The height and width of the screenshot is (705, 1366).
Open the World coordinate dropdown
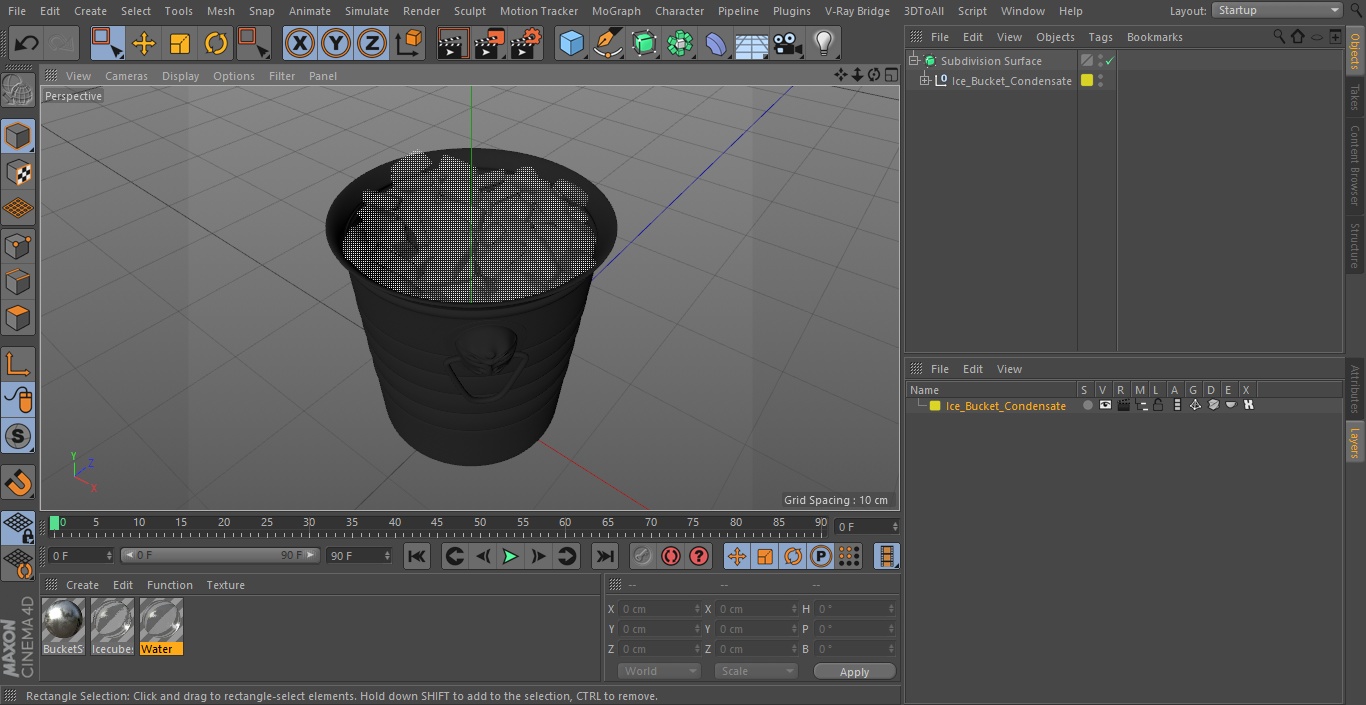tap(659, 671)
